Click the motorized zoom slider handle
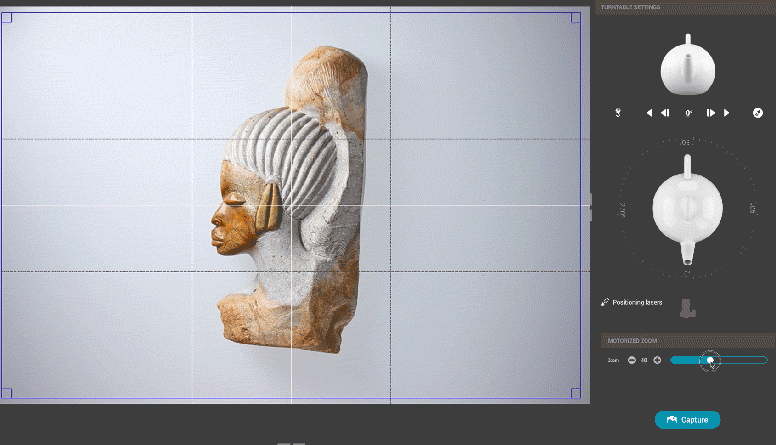Viewport: 776px width, 445px height. (710, 360)
